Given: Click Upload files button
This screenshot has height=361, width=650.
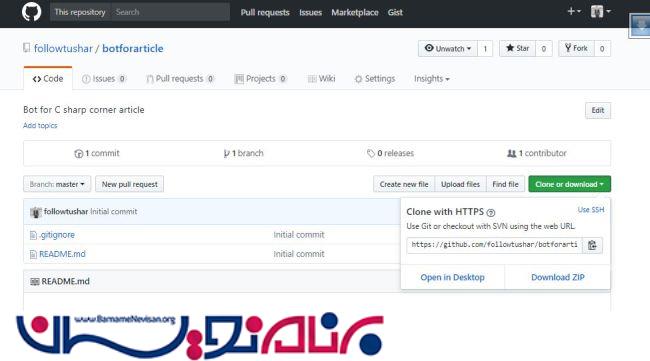Looking at the screenshot, I should click(460, 184).
